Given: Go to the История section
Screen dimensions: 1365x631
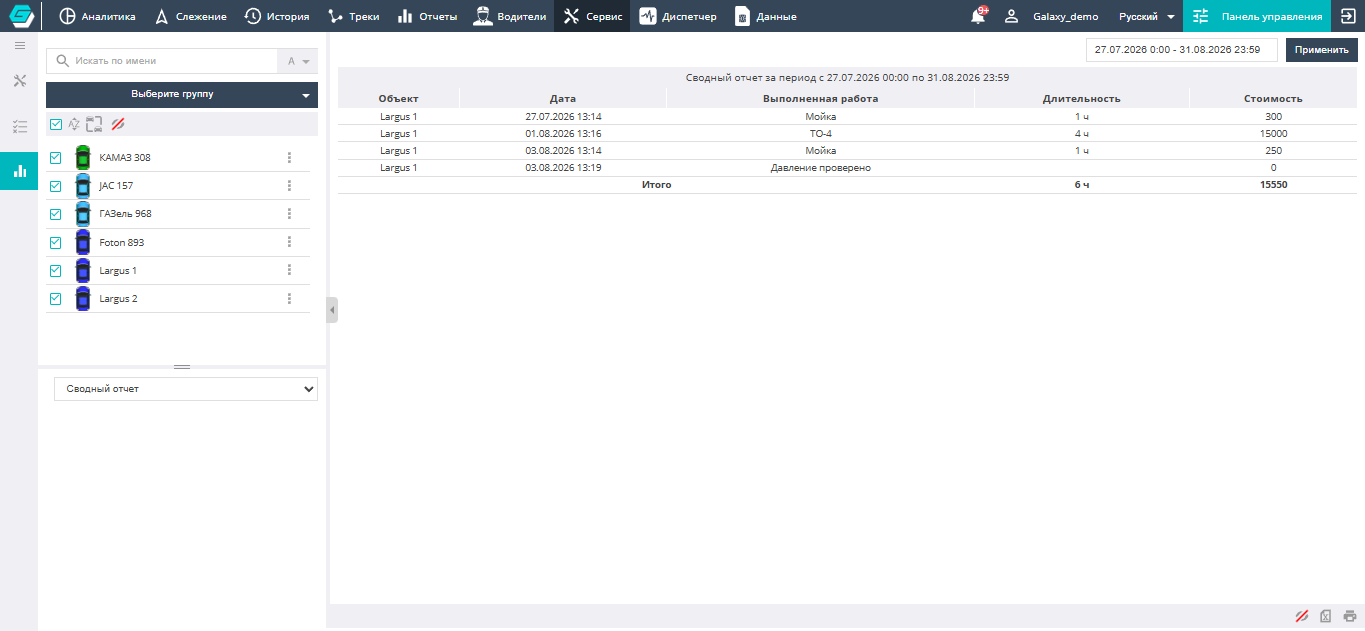Looking at the screenshot, I should [277, 16].
